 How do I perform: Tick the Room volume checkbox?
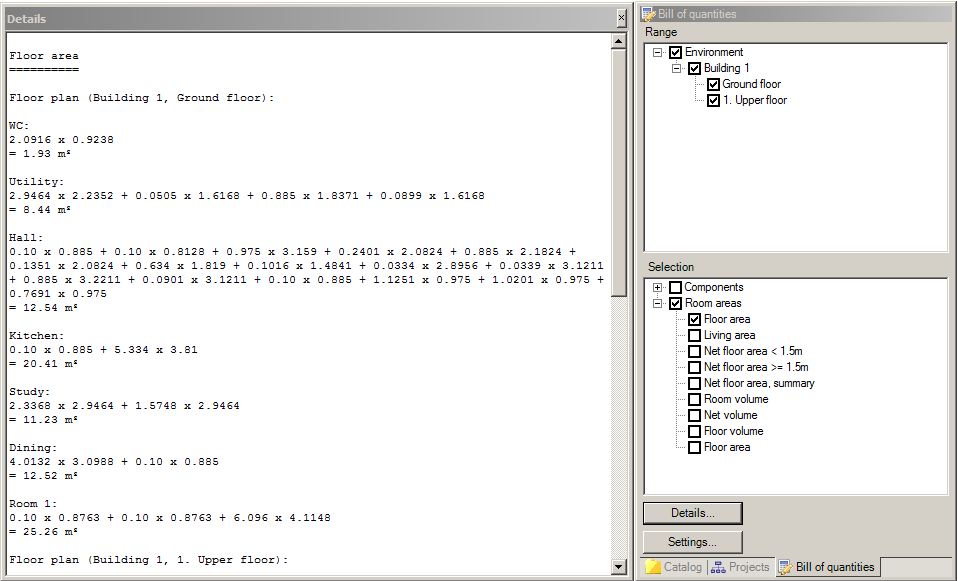pyautogui.click(x=694, y=400)
